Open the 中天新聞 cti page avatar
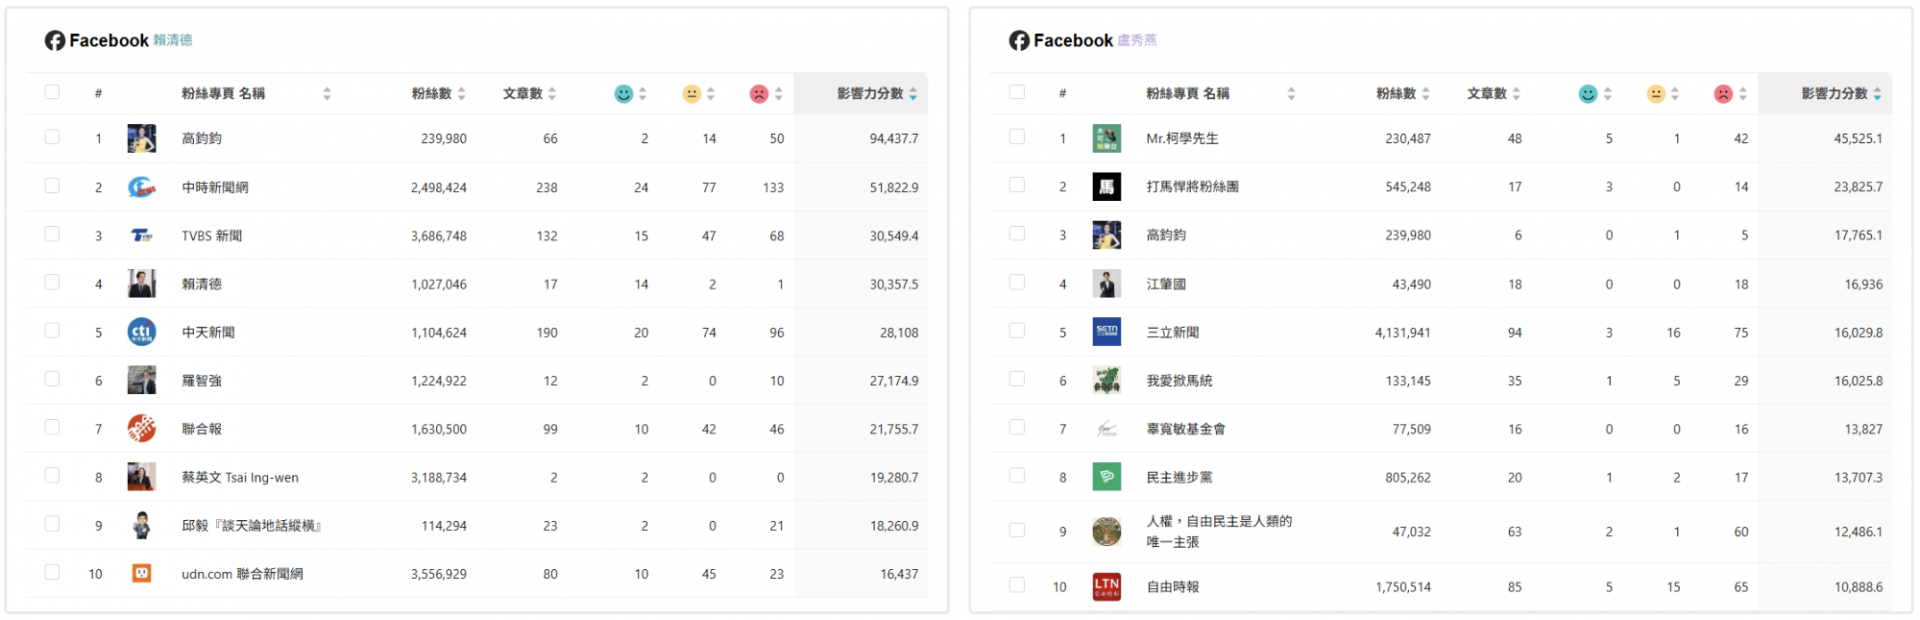Image resolution: width=1920 pixels, height=620 pixels. tap(142, 332)
